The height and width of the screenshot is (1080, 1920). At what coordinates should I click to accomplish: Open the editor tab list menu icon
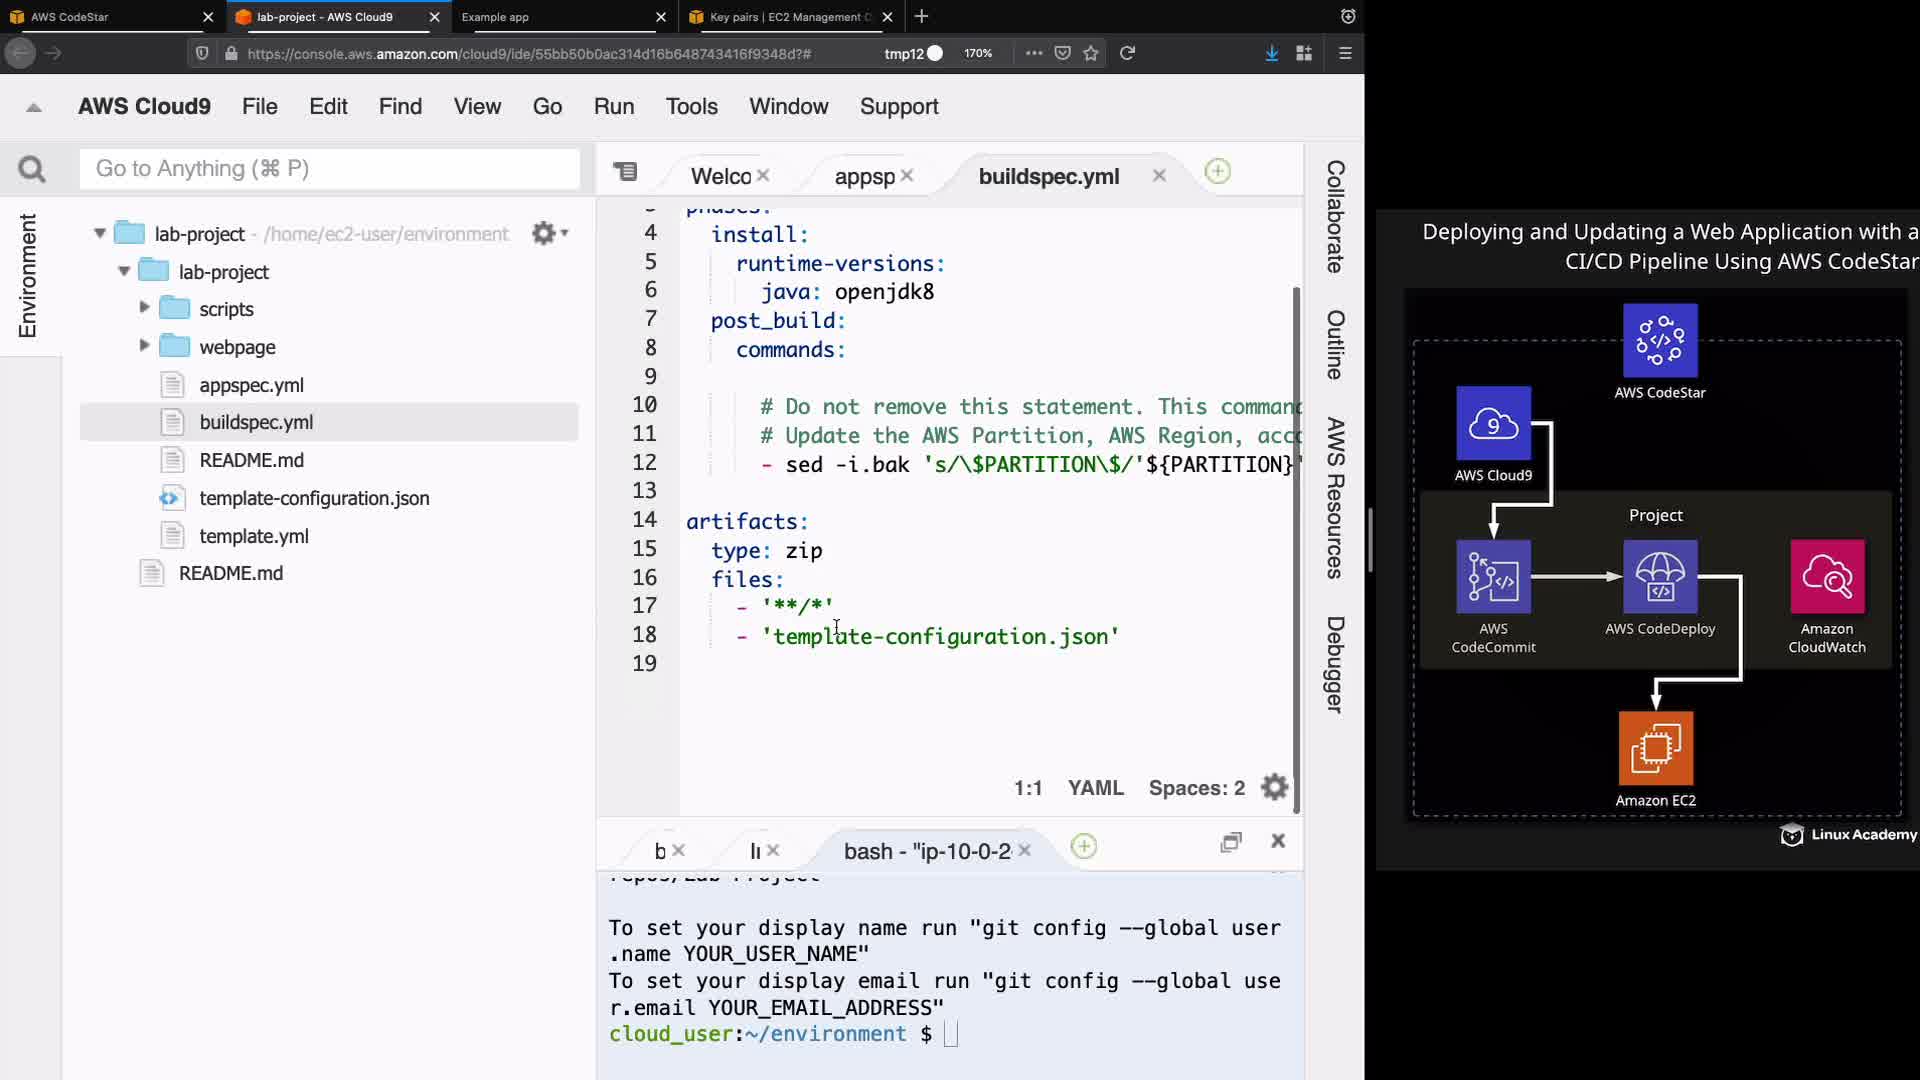click(x=626, y=172)
